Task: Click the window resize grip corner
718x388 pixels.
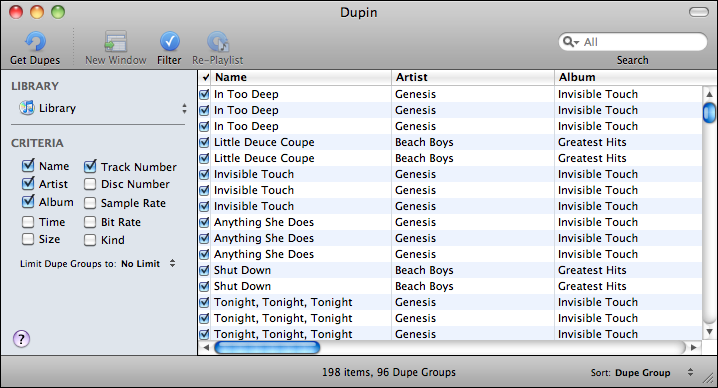Action: (709, 378)
